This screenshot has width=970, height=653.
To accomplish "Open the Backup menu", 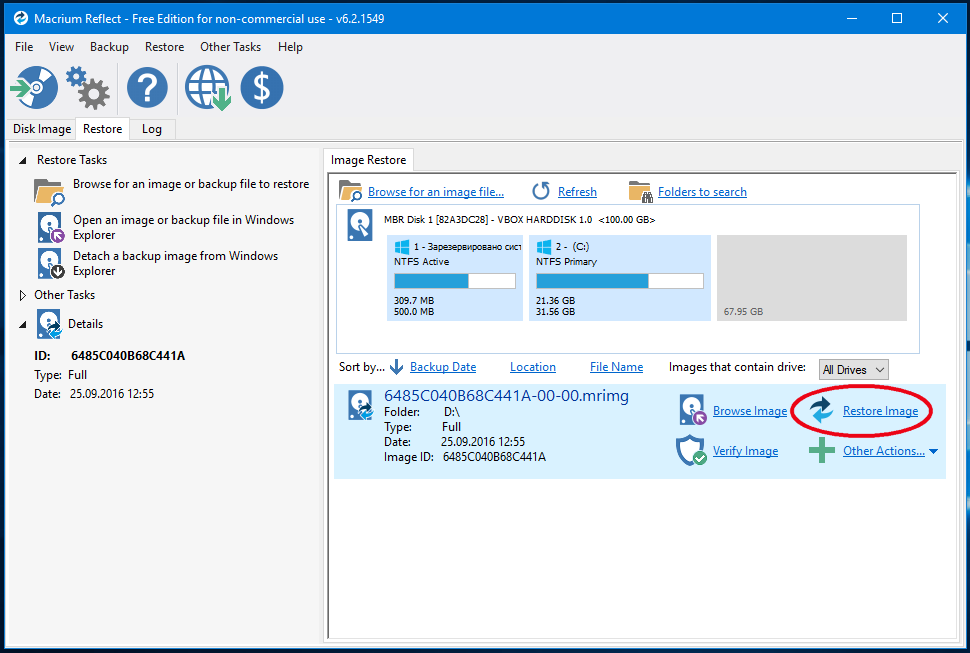I will [109, 47].
